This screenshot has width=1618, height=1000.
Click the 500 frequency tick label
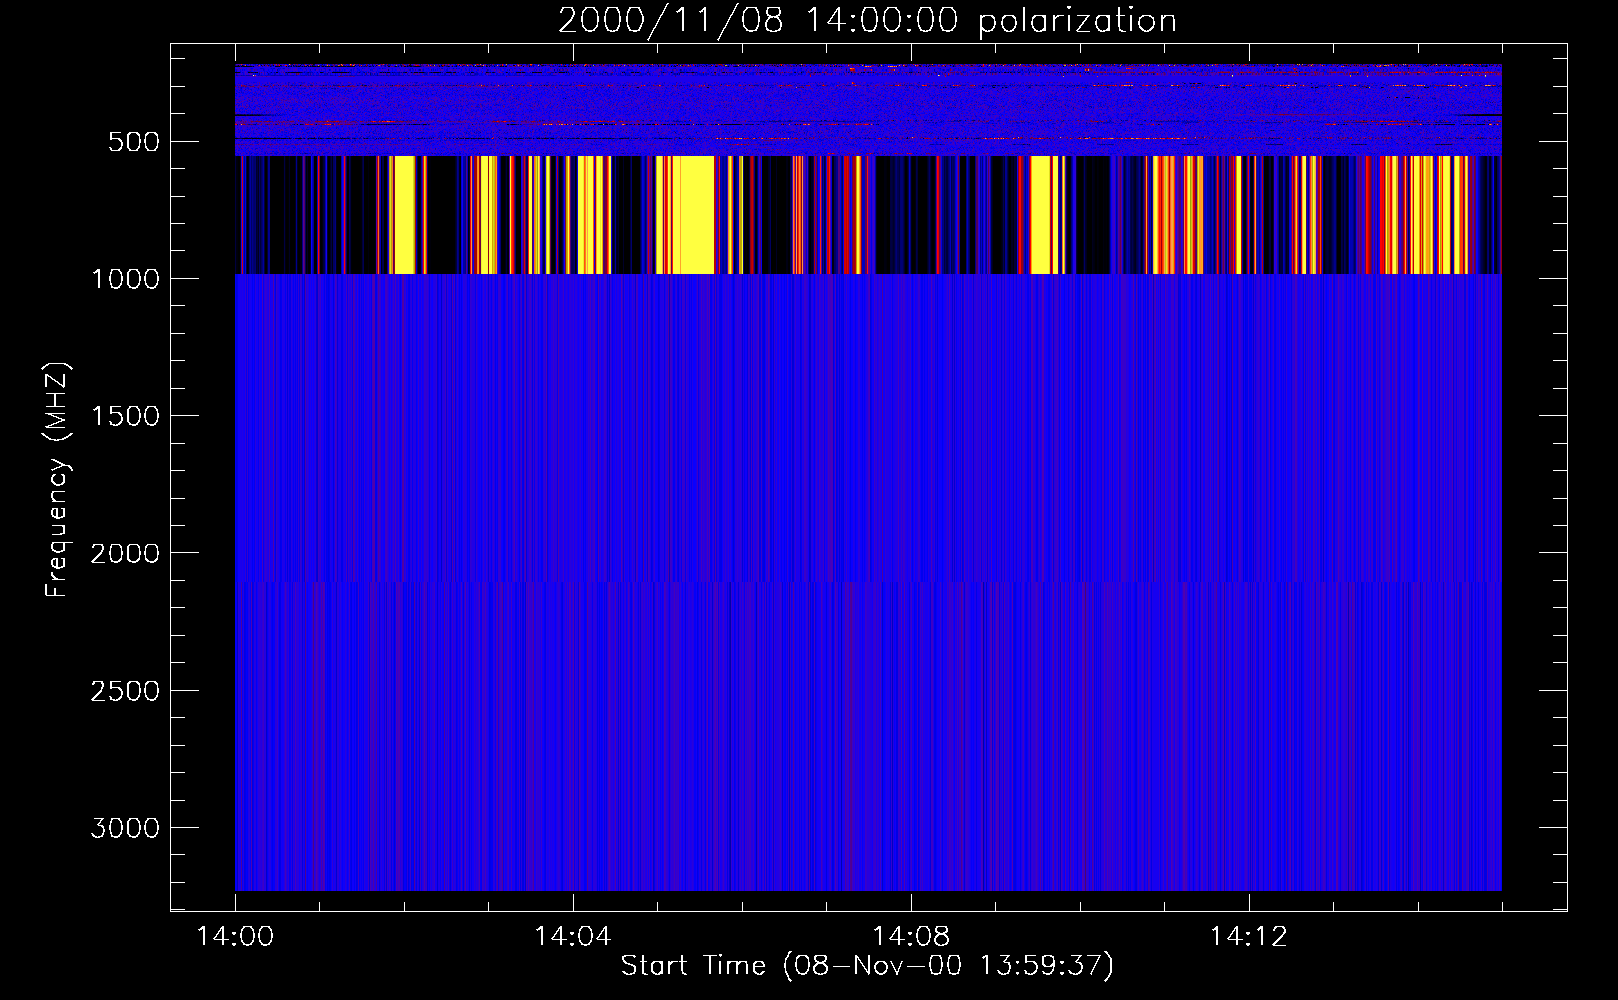[134, 142]
